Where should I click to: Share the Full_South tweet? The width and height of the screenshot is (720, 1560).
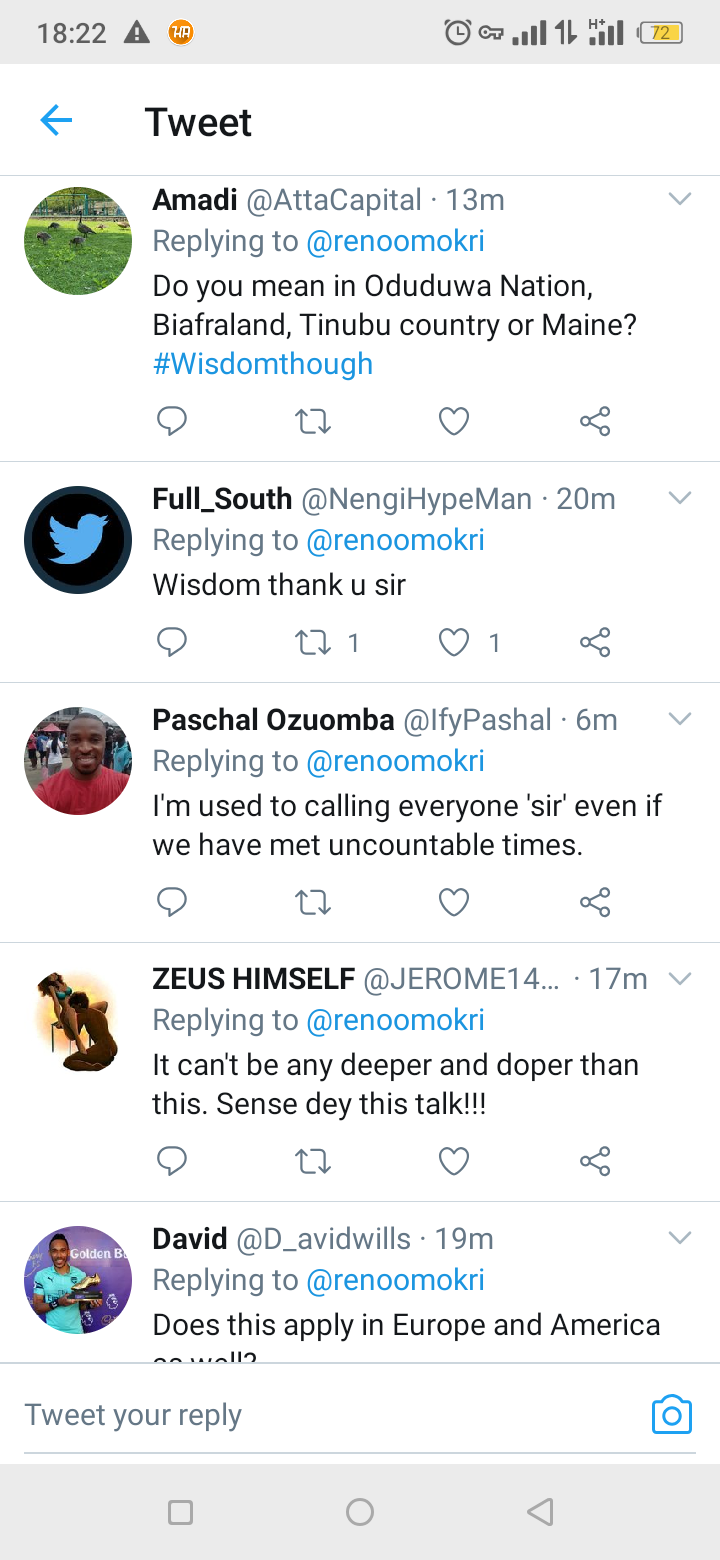[x=595, y=642]
